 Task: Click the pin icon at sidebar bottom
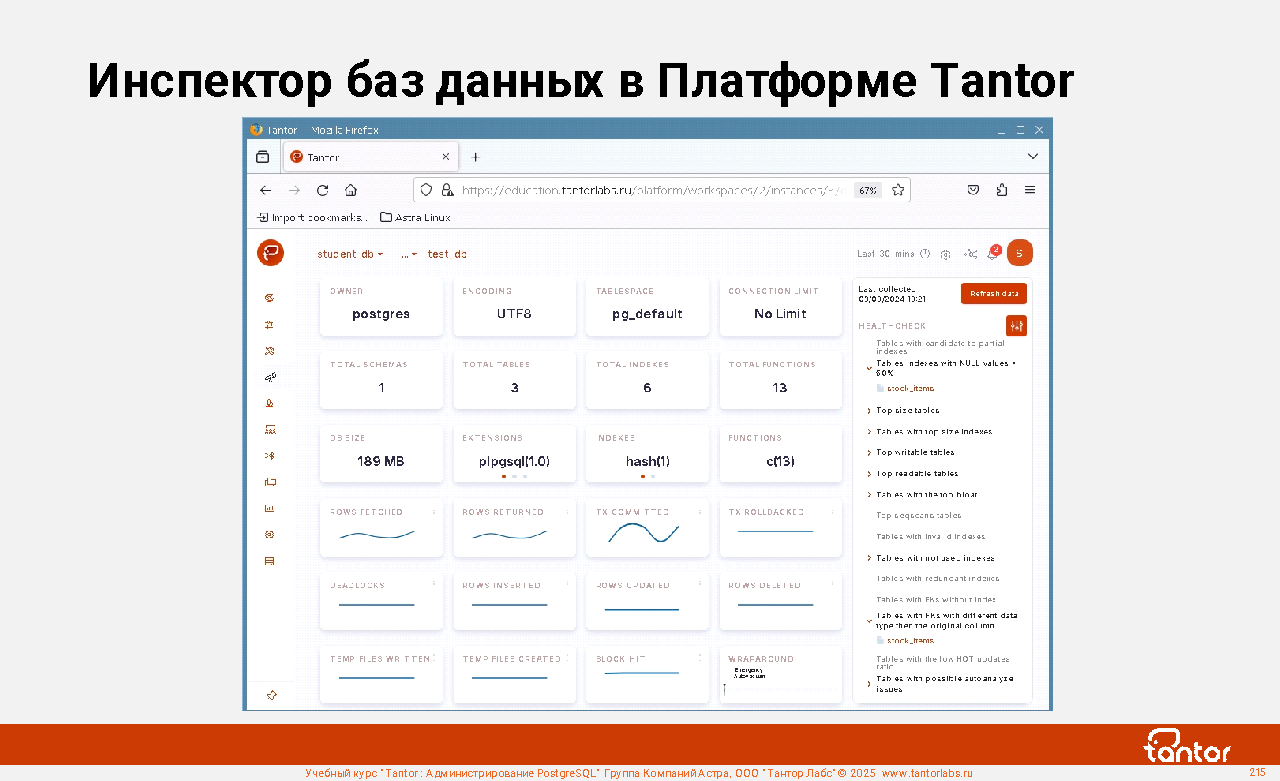click(x=271, y=695)
